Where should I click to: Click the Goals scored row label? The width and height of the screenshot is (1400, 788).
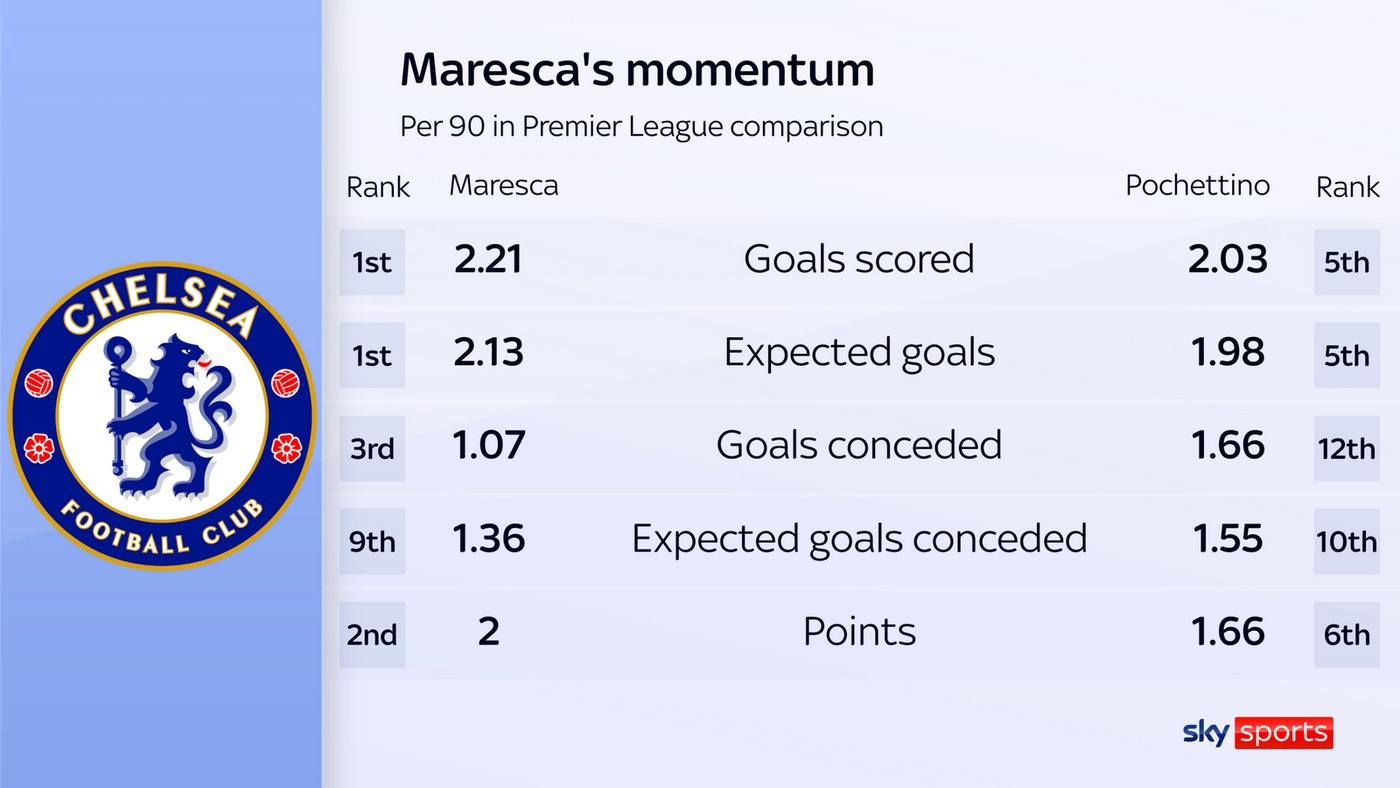859,259
